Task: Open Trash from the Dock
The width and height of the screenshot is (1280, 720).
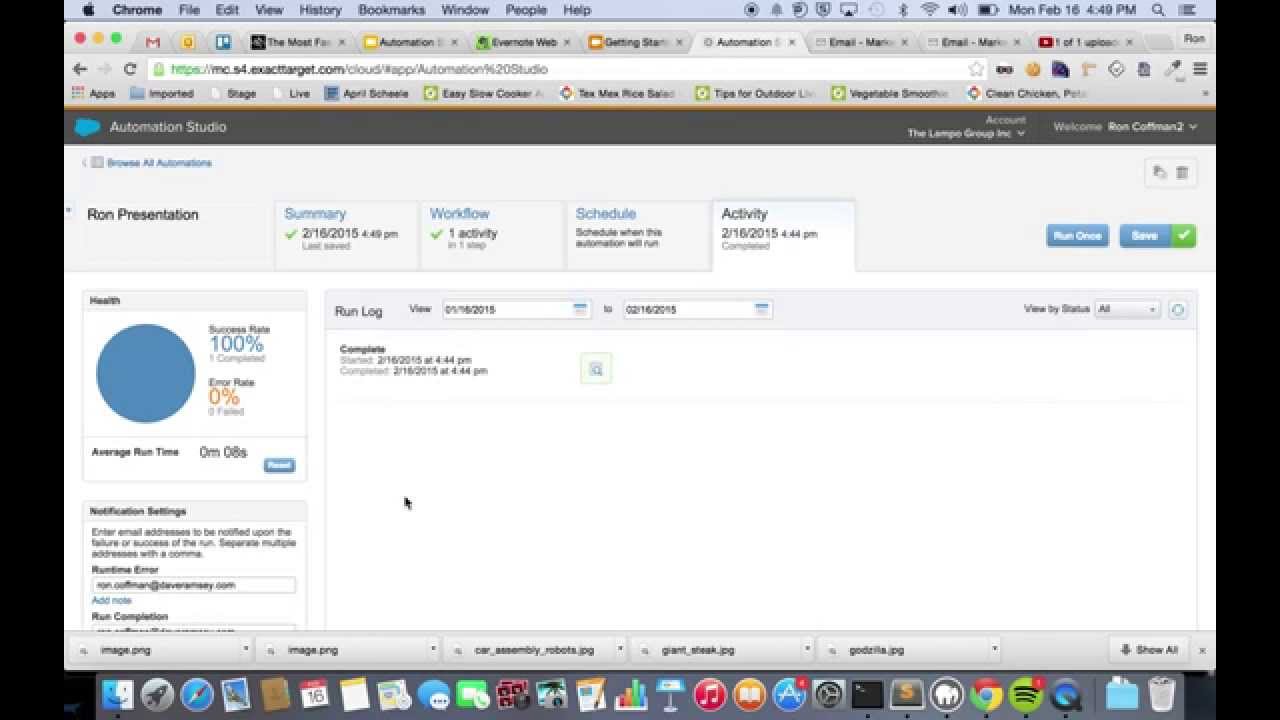Action: point(1162,694)
